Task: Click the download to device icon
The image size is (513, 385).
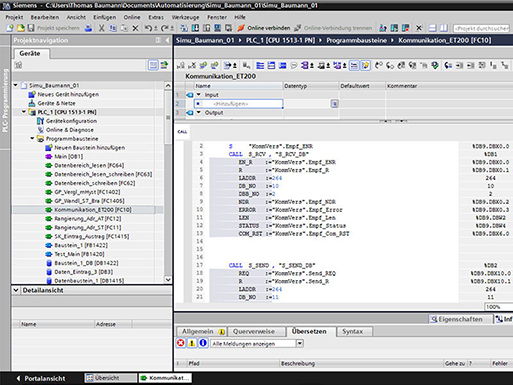Action: pyautogui.click(x=196, y=28)
